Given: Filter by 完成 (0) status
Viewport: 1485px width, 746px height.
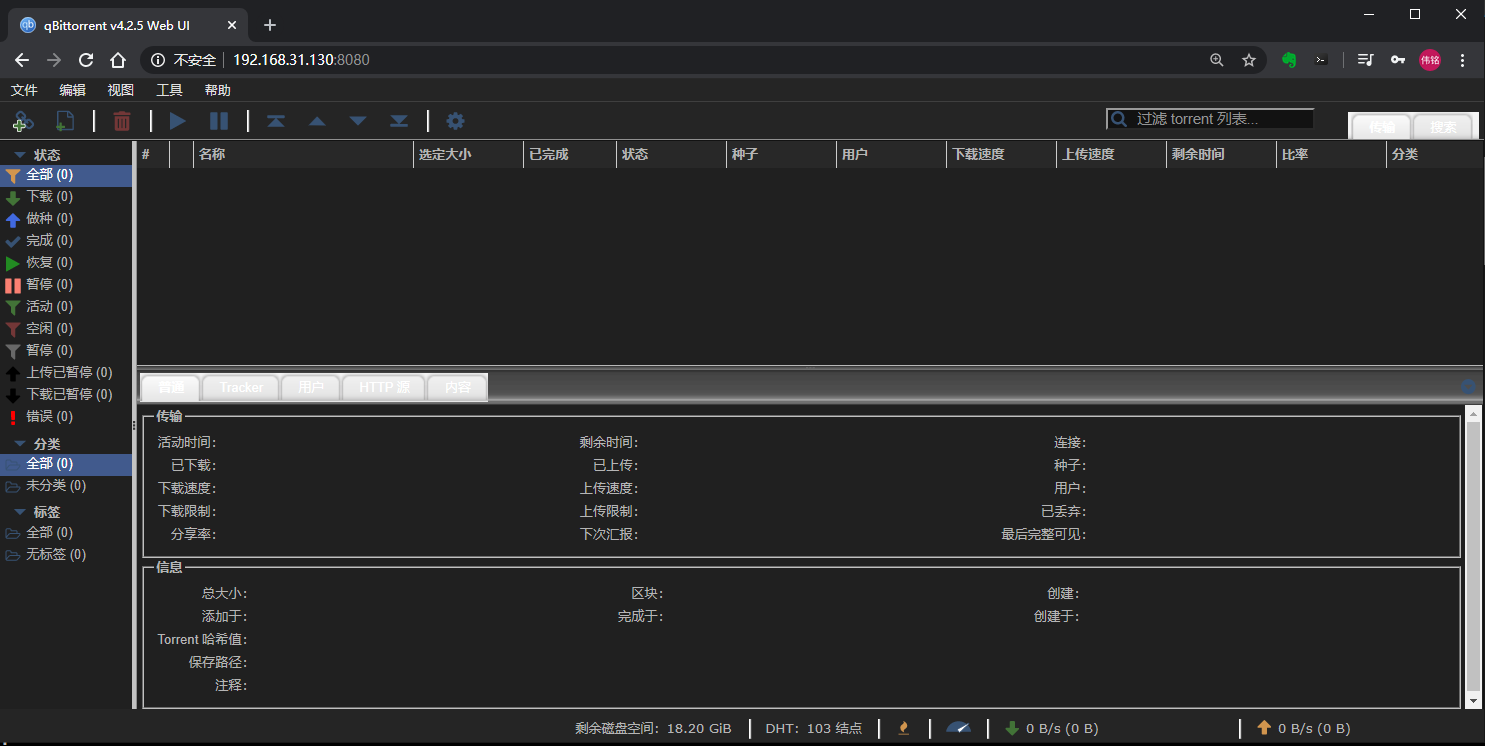Looking at the screenshot, I should pyautogui.click(x=66, y=241).
